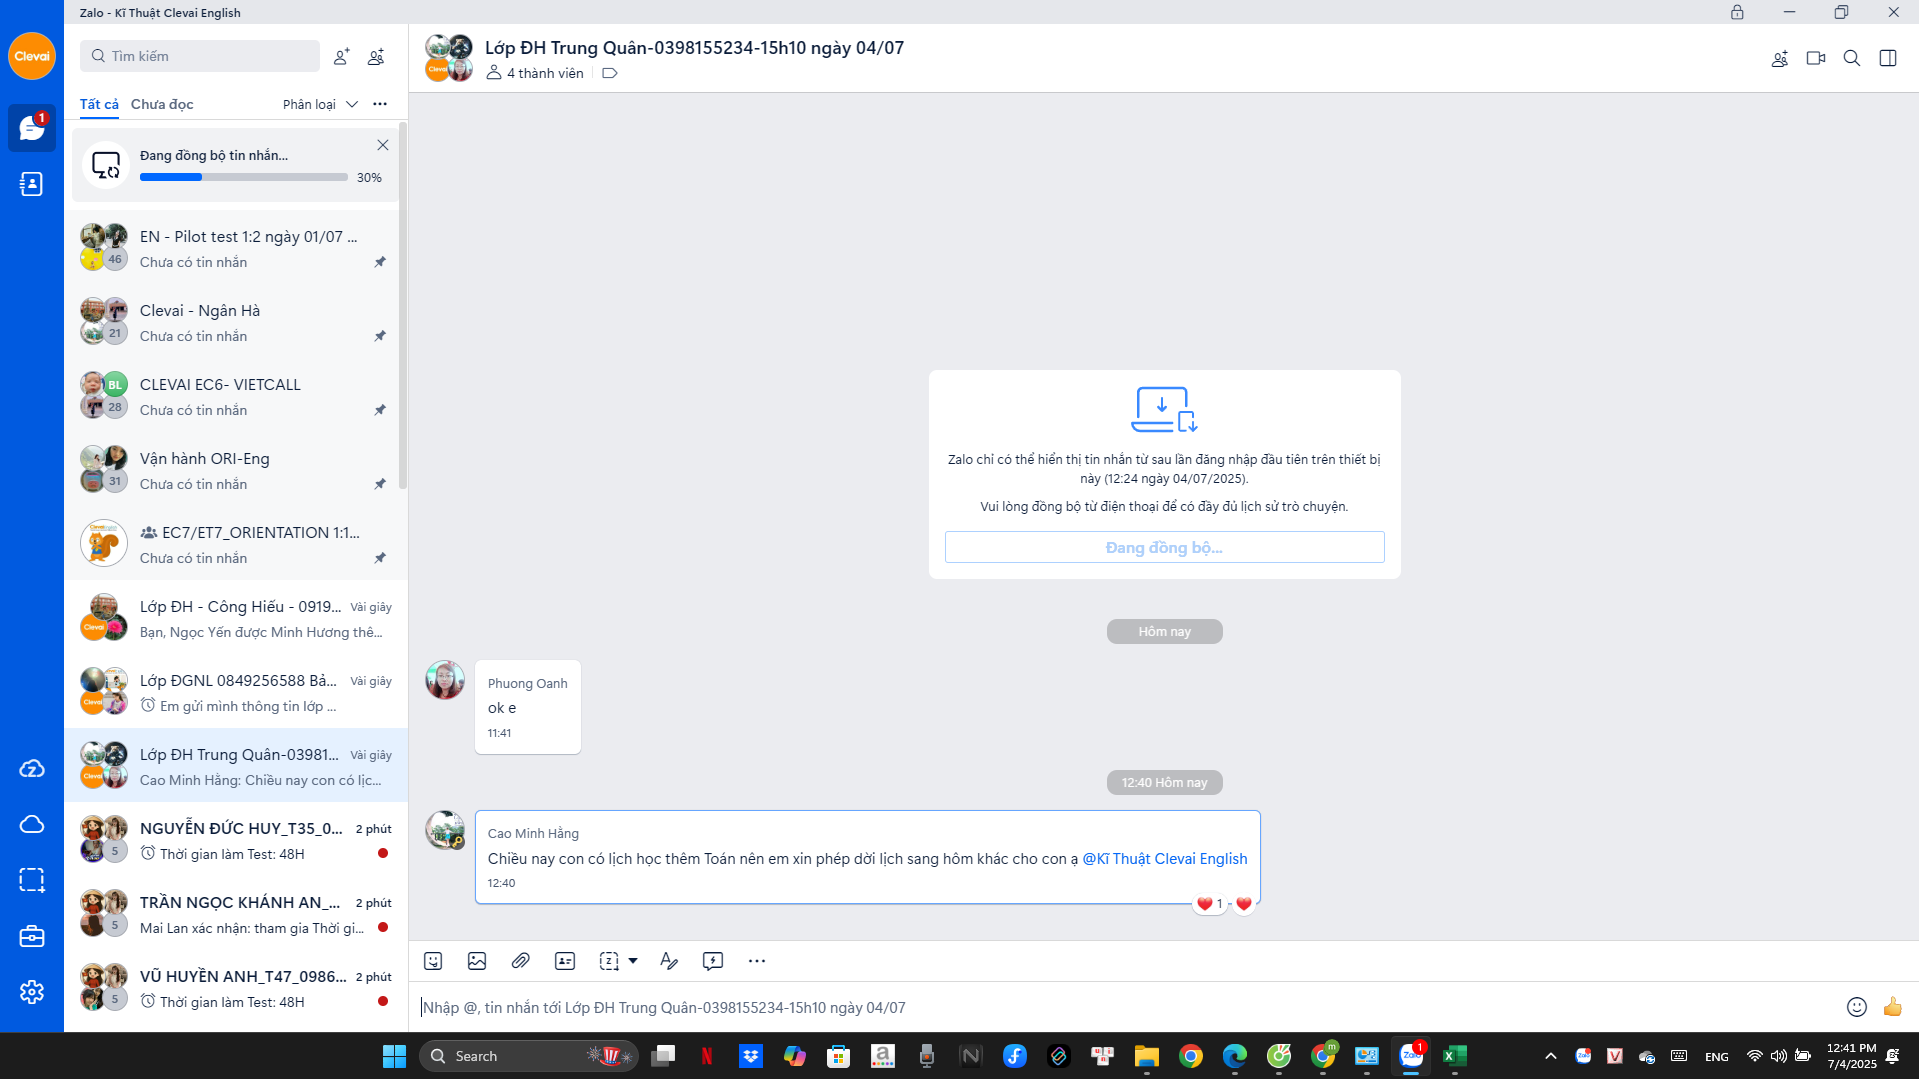Open the Messages tab in the sidebar
This screenshot has width=1919, height=1079.
[32, 128]
